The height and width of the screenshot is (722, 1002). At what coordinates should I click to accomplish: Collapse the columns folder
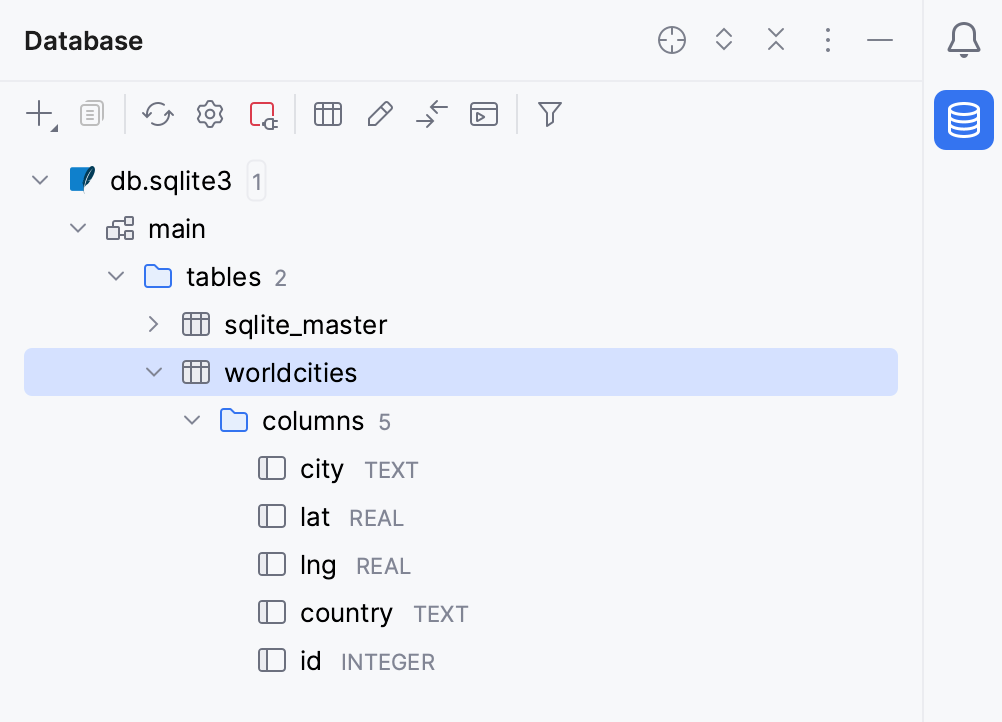pos(192,420)
